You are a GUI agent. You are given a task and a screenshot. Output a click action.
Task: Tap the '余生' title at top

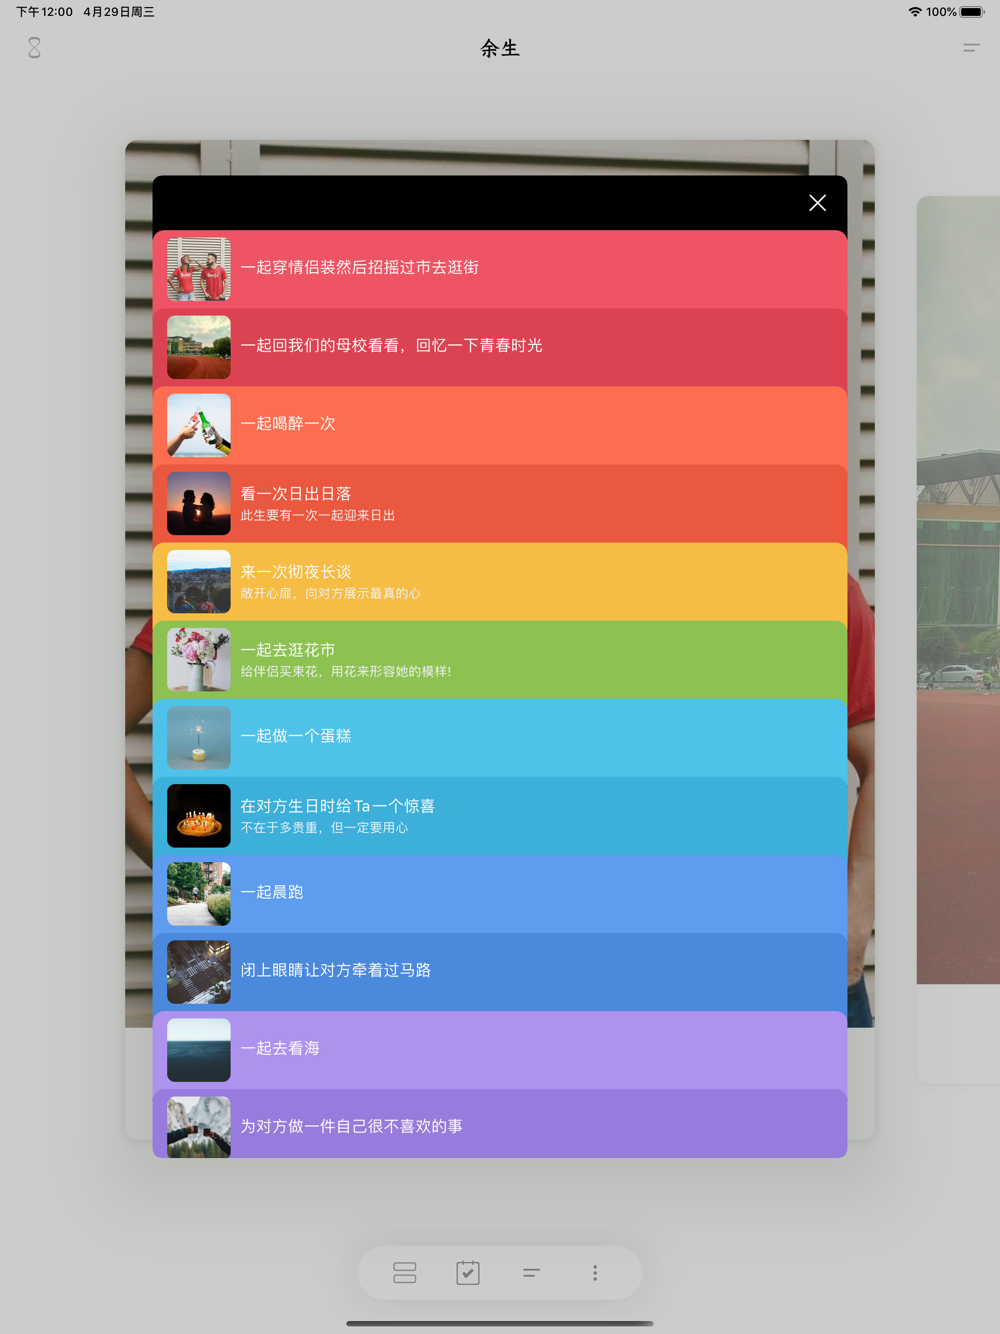click(500, 48)
